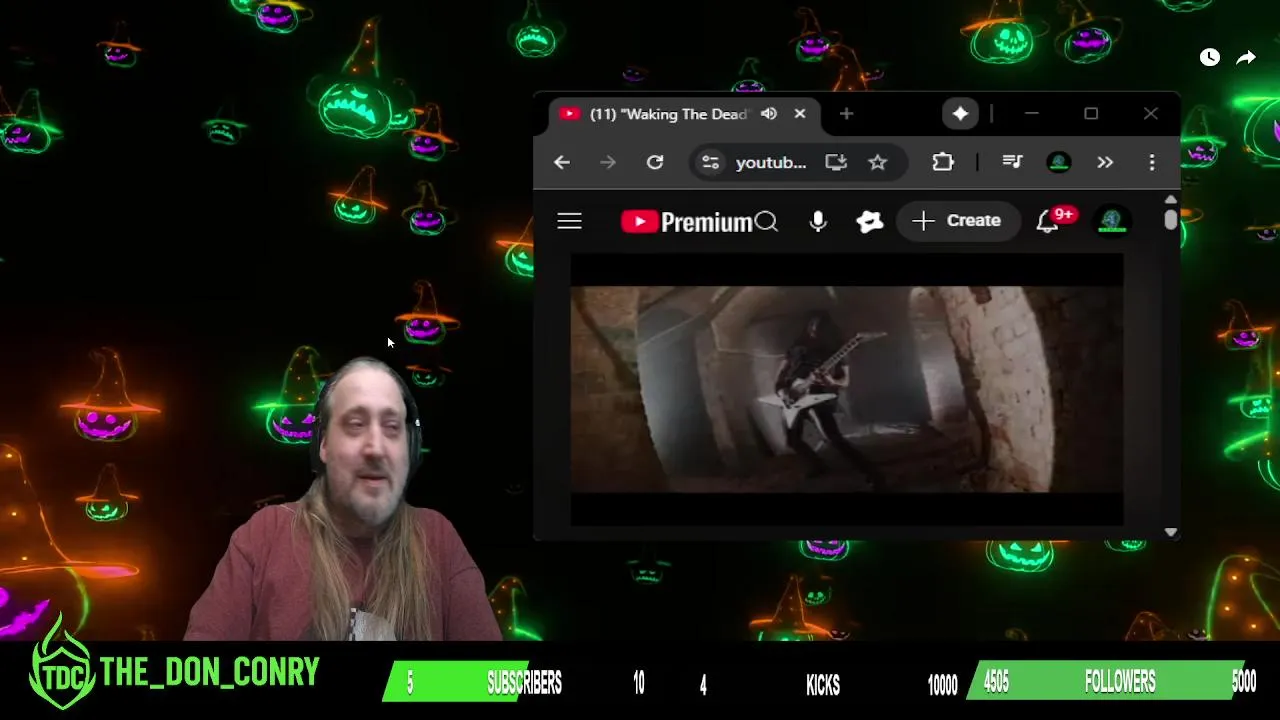
Task: Open the YouTube account avatar menu
Action: coord(1113,221)
